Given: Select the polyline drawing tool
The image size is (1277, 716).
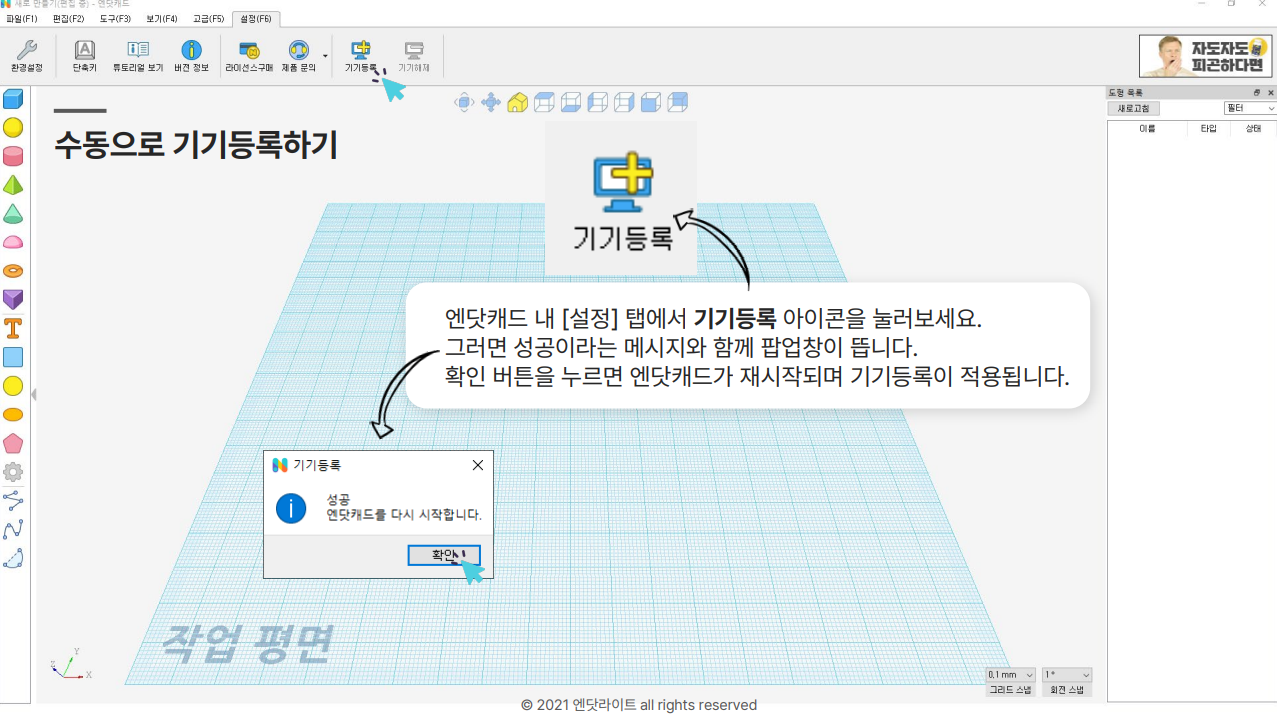Looking at the screenshot, I should (x=13, y=500).
